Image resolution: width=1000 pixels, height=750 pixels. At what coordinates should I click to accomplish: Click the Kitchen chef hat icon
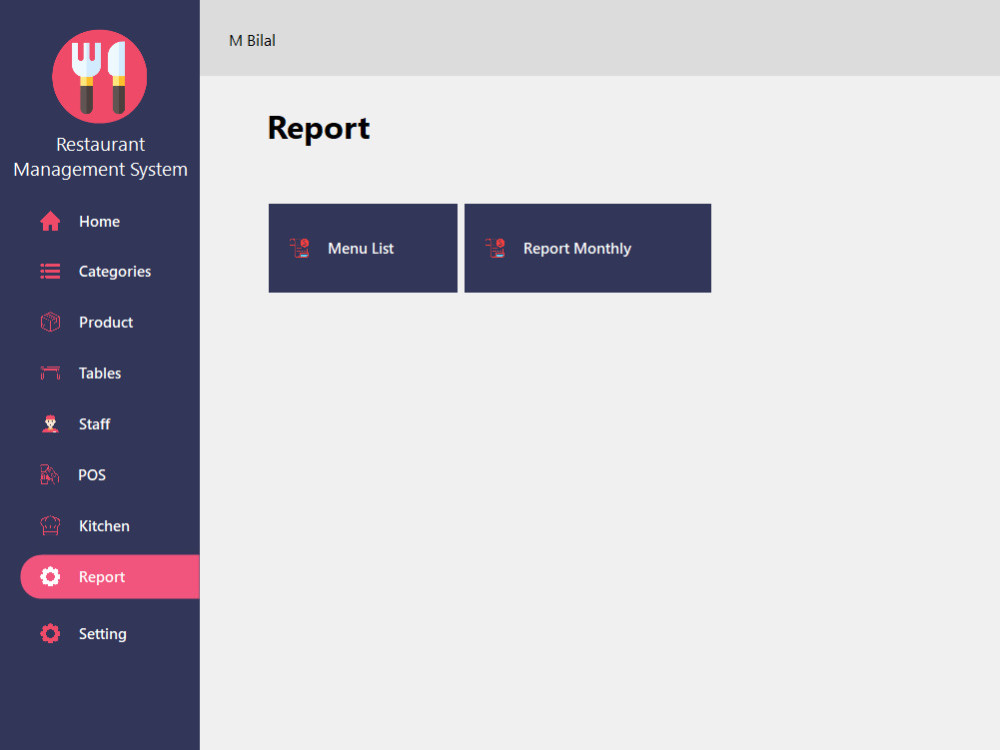(50, 526)
